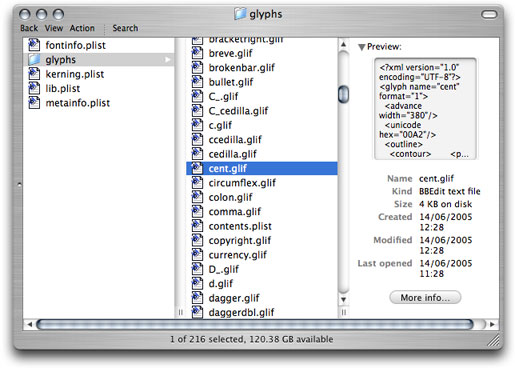Select the bullet.glif file name
The image size is (515, 368).
click(231, 82)
